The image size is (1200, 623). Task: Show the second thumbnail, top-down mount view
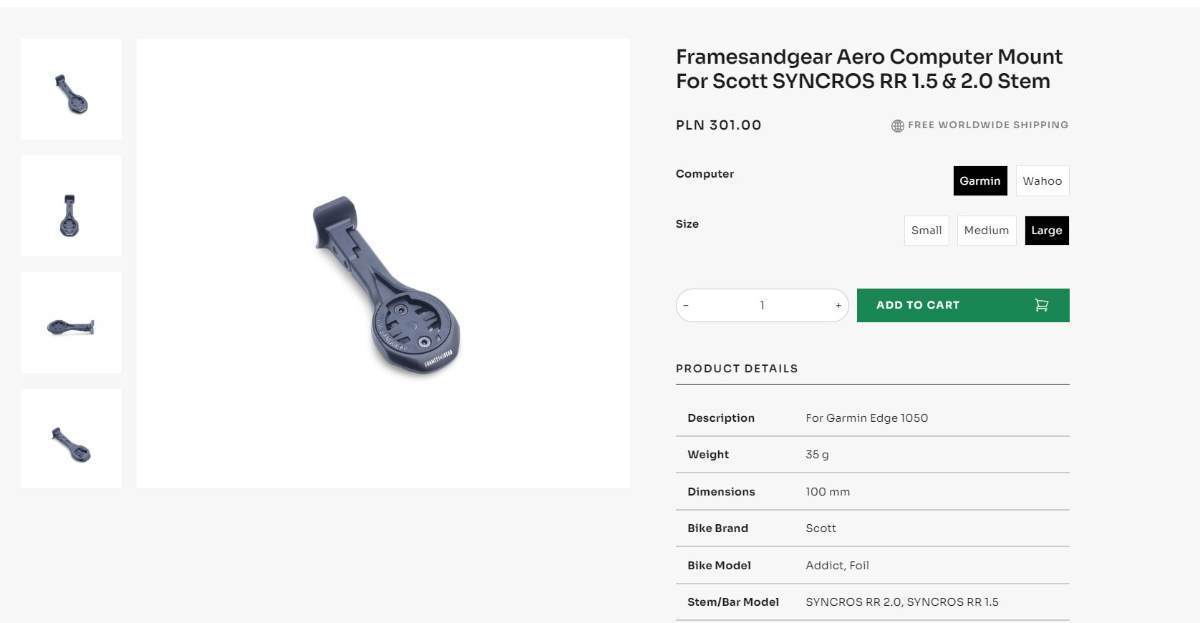[71, 206]
